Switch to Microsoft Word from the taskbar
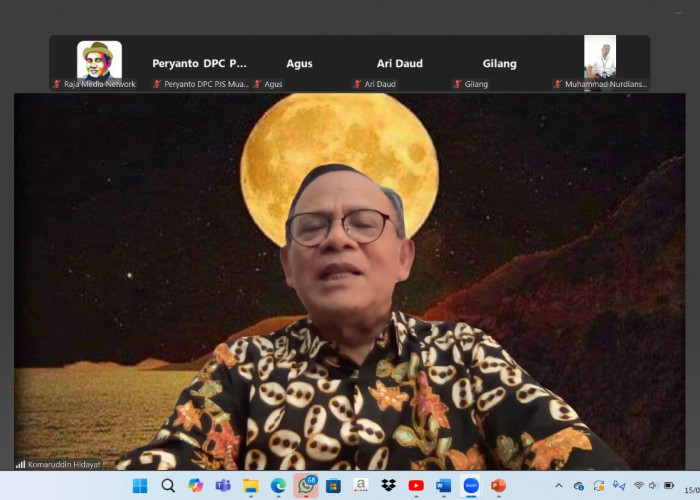This screenshot has height=500, width=700. click(443, 486)
